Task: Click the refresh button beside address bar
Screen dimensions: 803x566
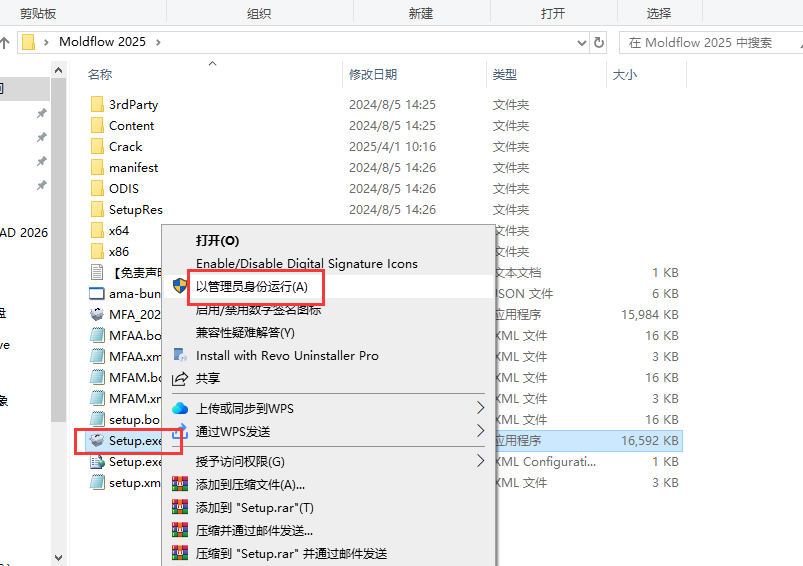Action: (x=599, y=43)
